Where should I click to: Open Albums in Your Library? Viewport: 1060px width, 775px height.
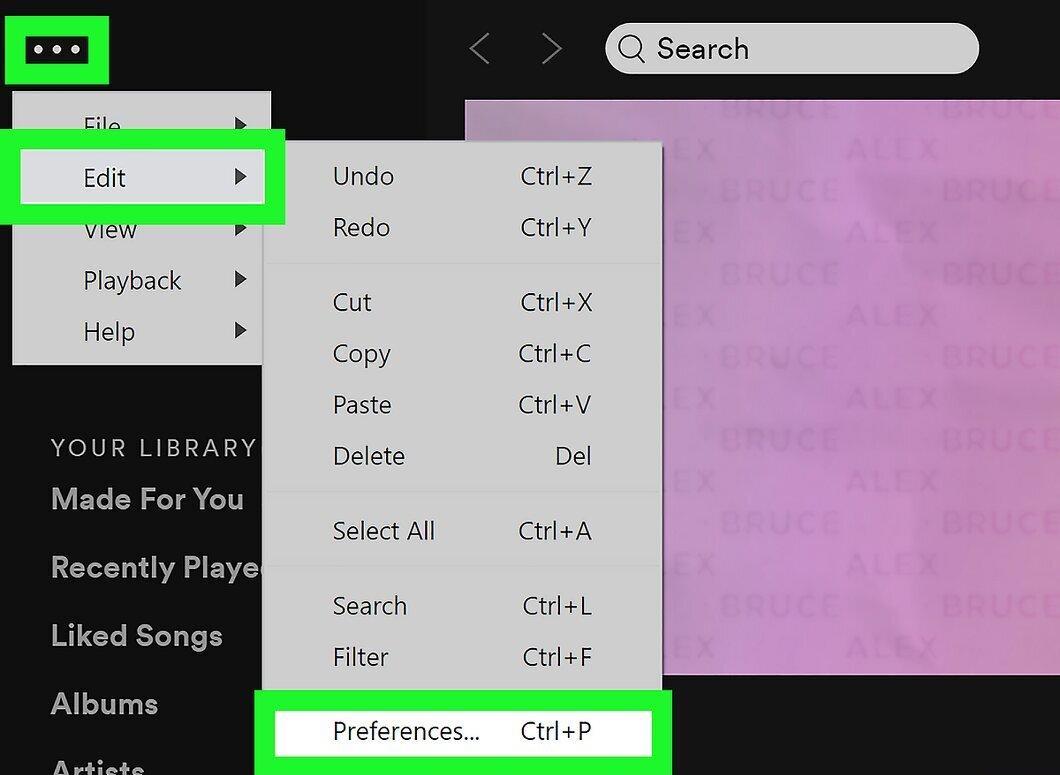pyautogui.click(x=105, y=704)
